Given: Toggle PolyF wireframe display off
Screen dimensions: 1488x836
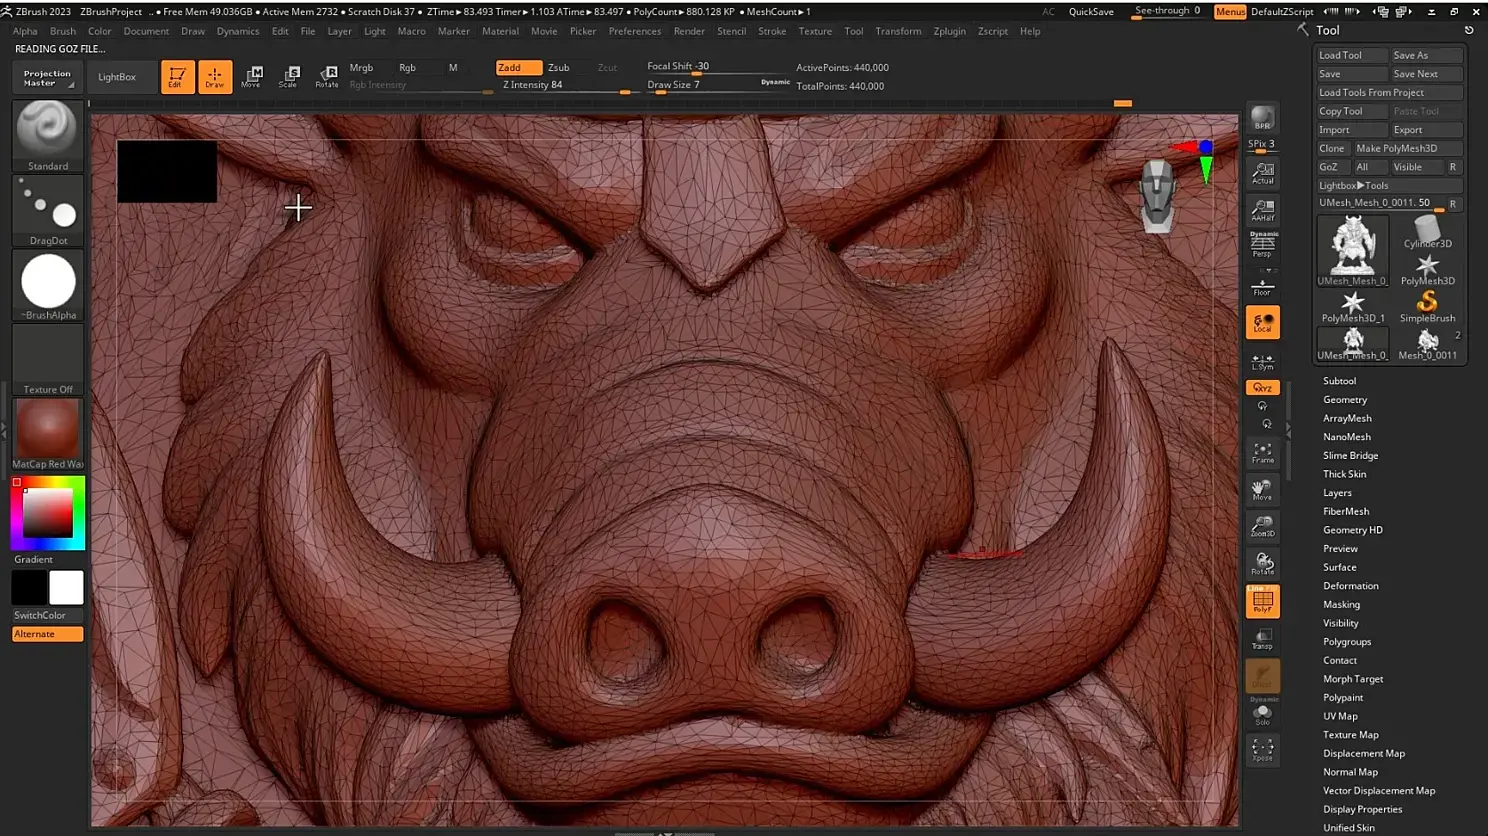Looking at the screenshot, I should 1262,601.
